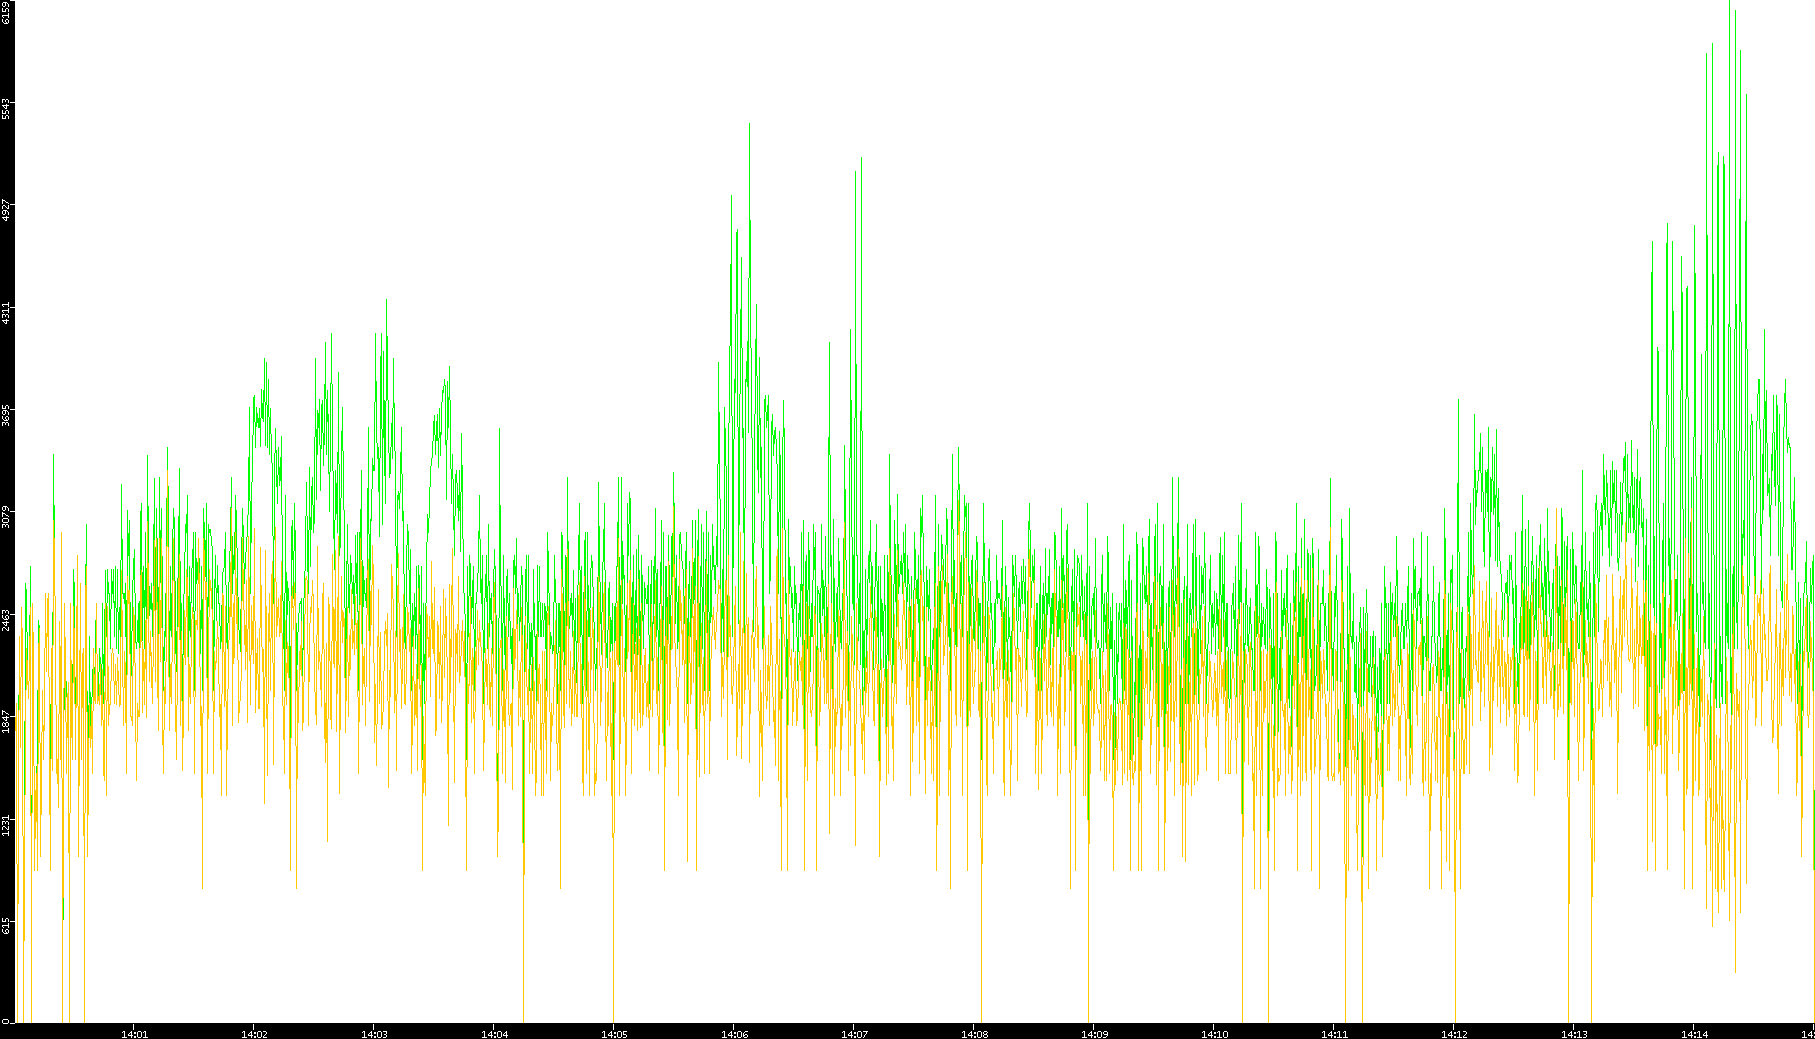Click the 4927 vertical axis label
The height and width of the screenshot is (1039, 1815).
(6, 210)
